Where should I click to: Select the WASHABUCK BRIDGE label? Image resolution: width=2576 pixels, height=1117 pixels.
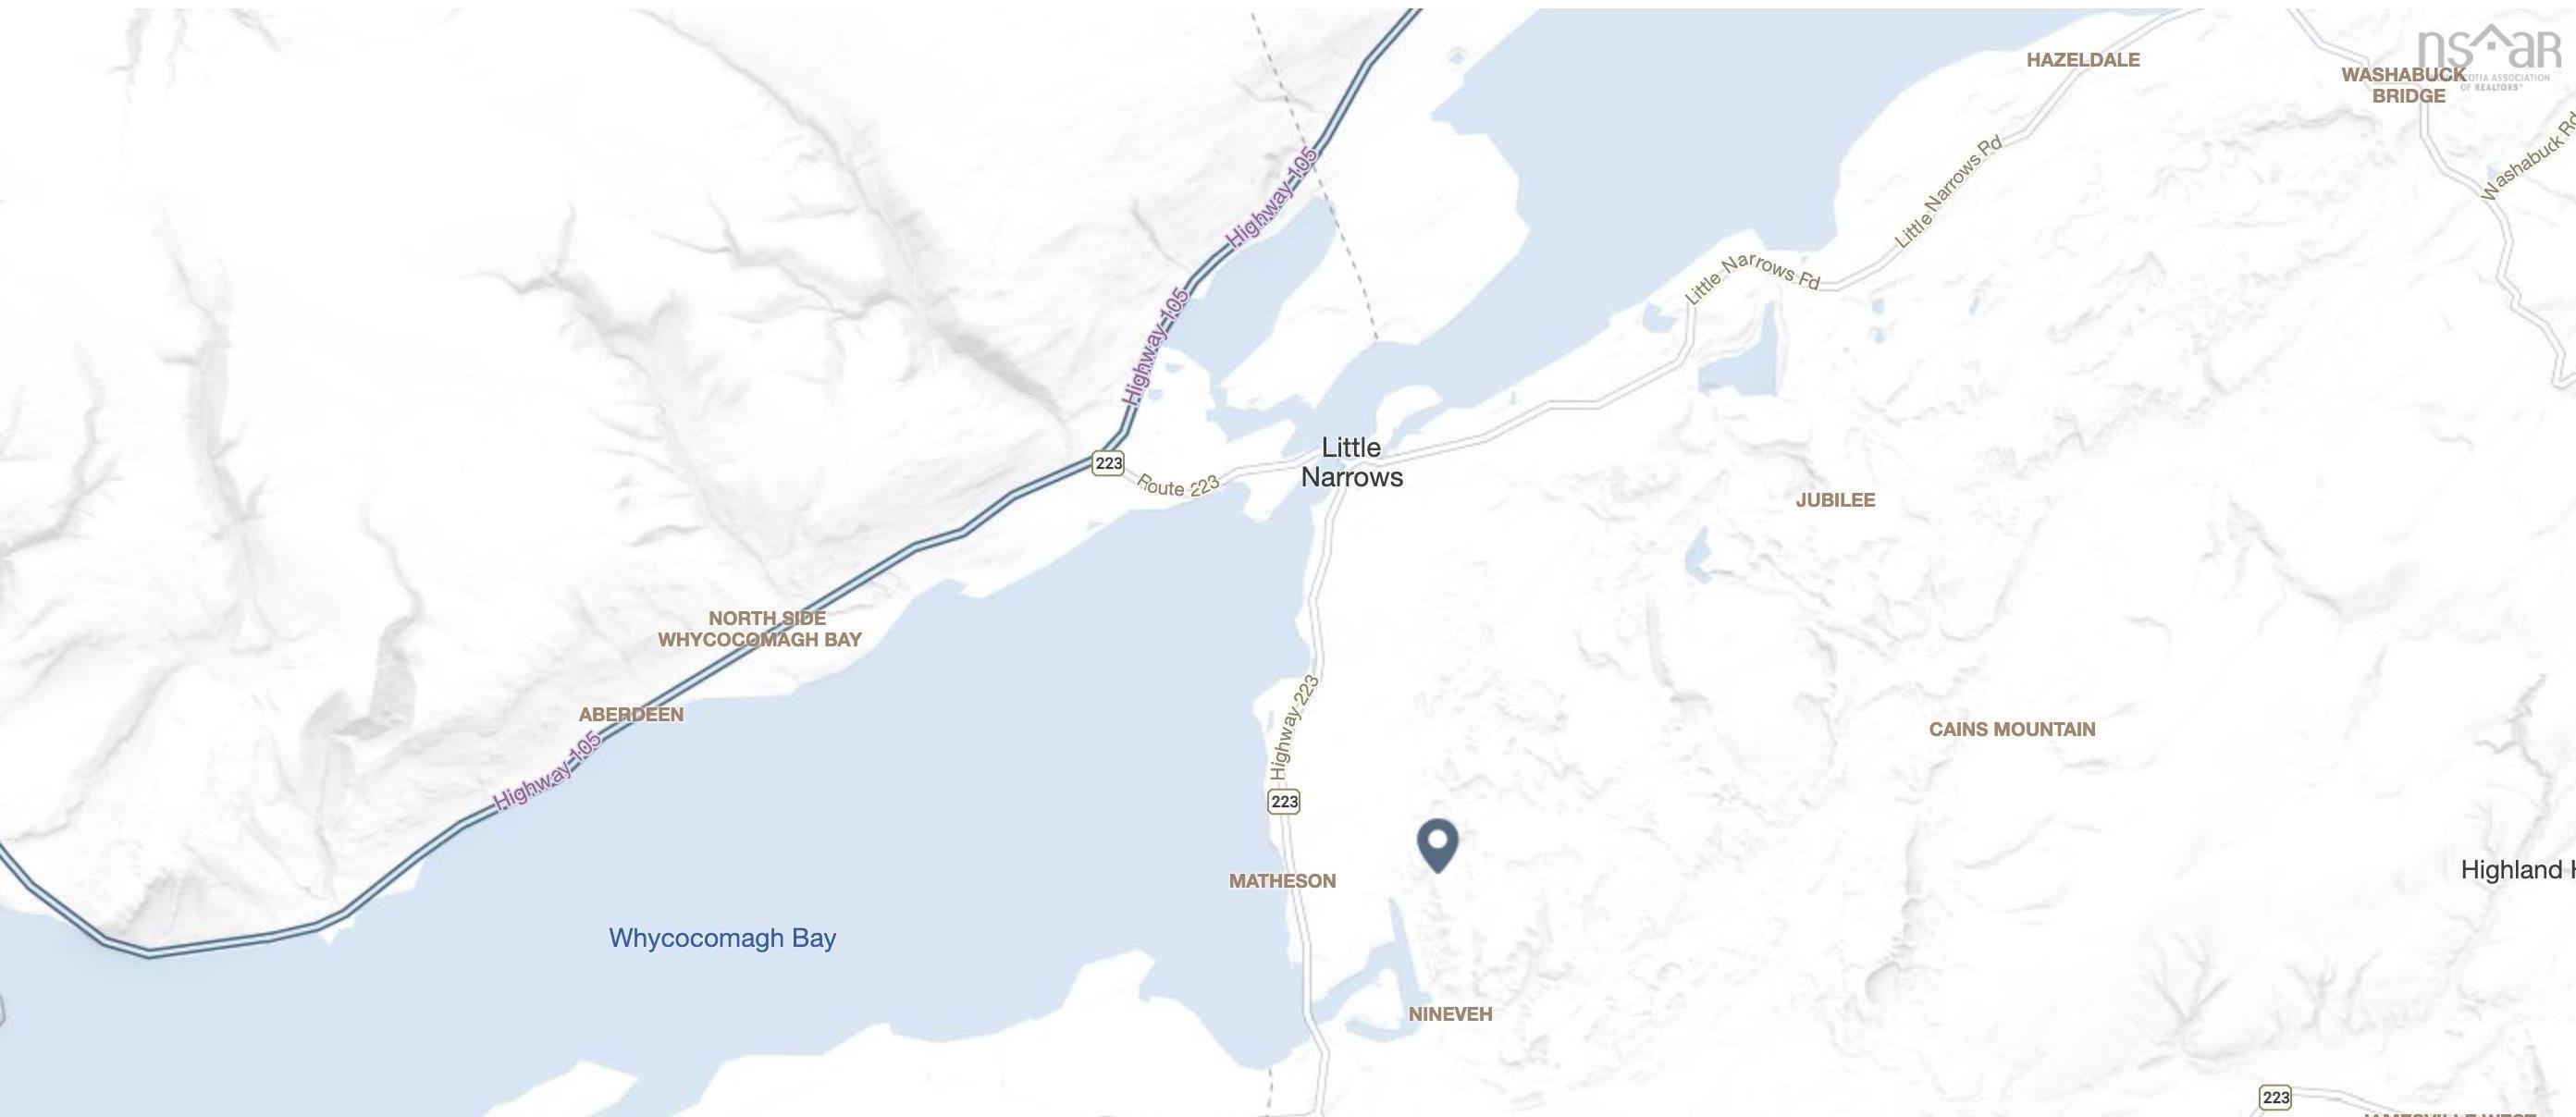tap(2404, 85)
